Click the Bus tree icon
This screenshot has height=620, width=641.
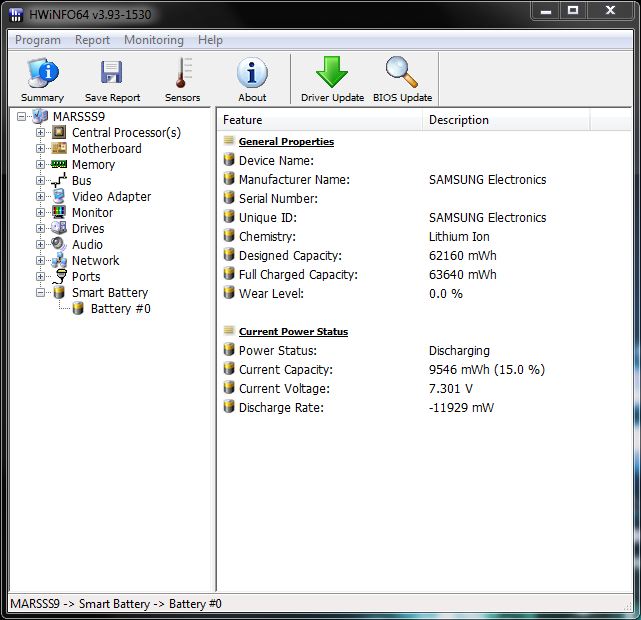point(59,180)
